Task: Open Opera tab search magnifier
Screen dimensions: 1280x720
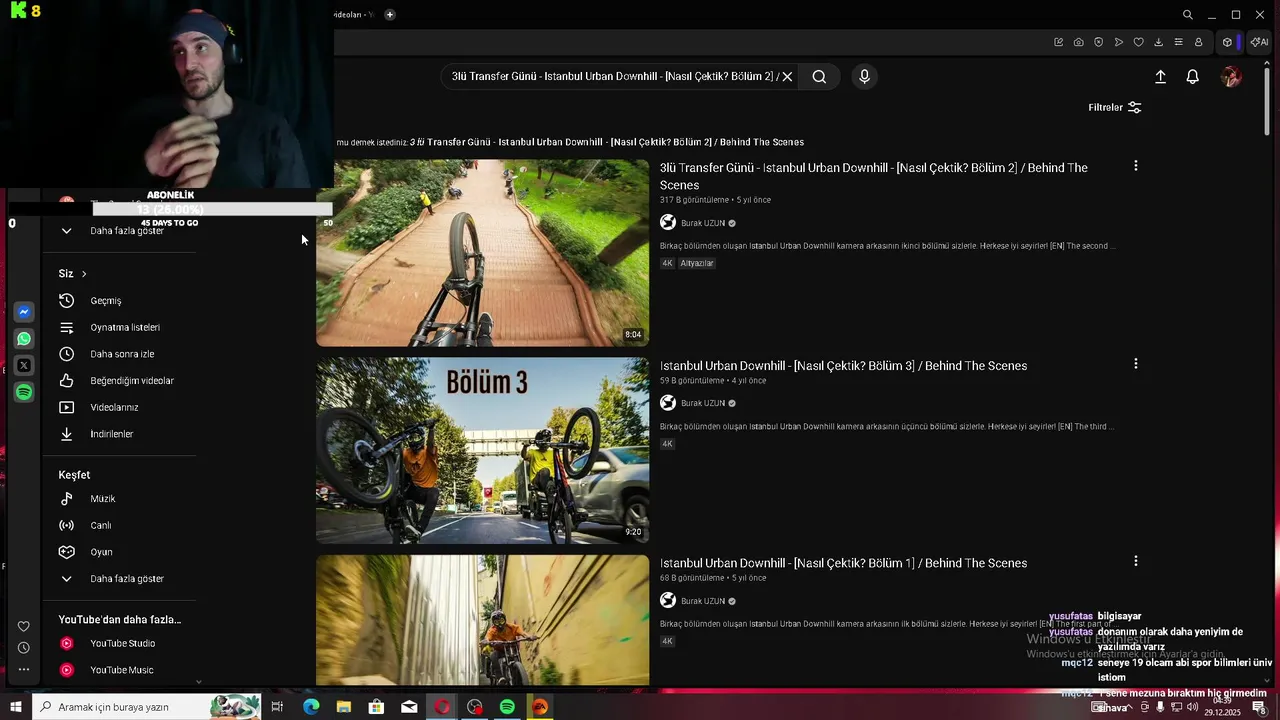Action: tap(1187, 15)
